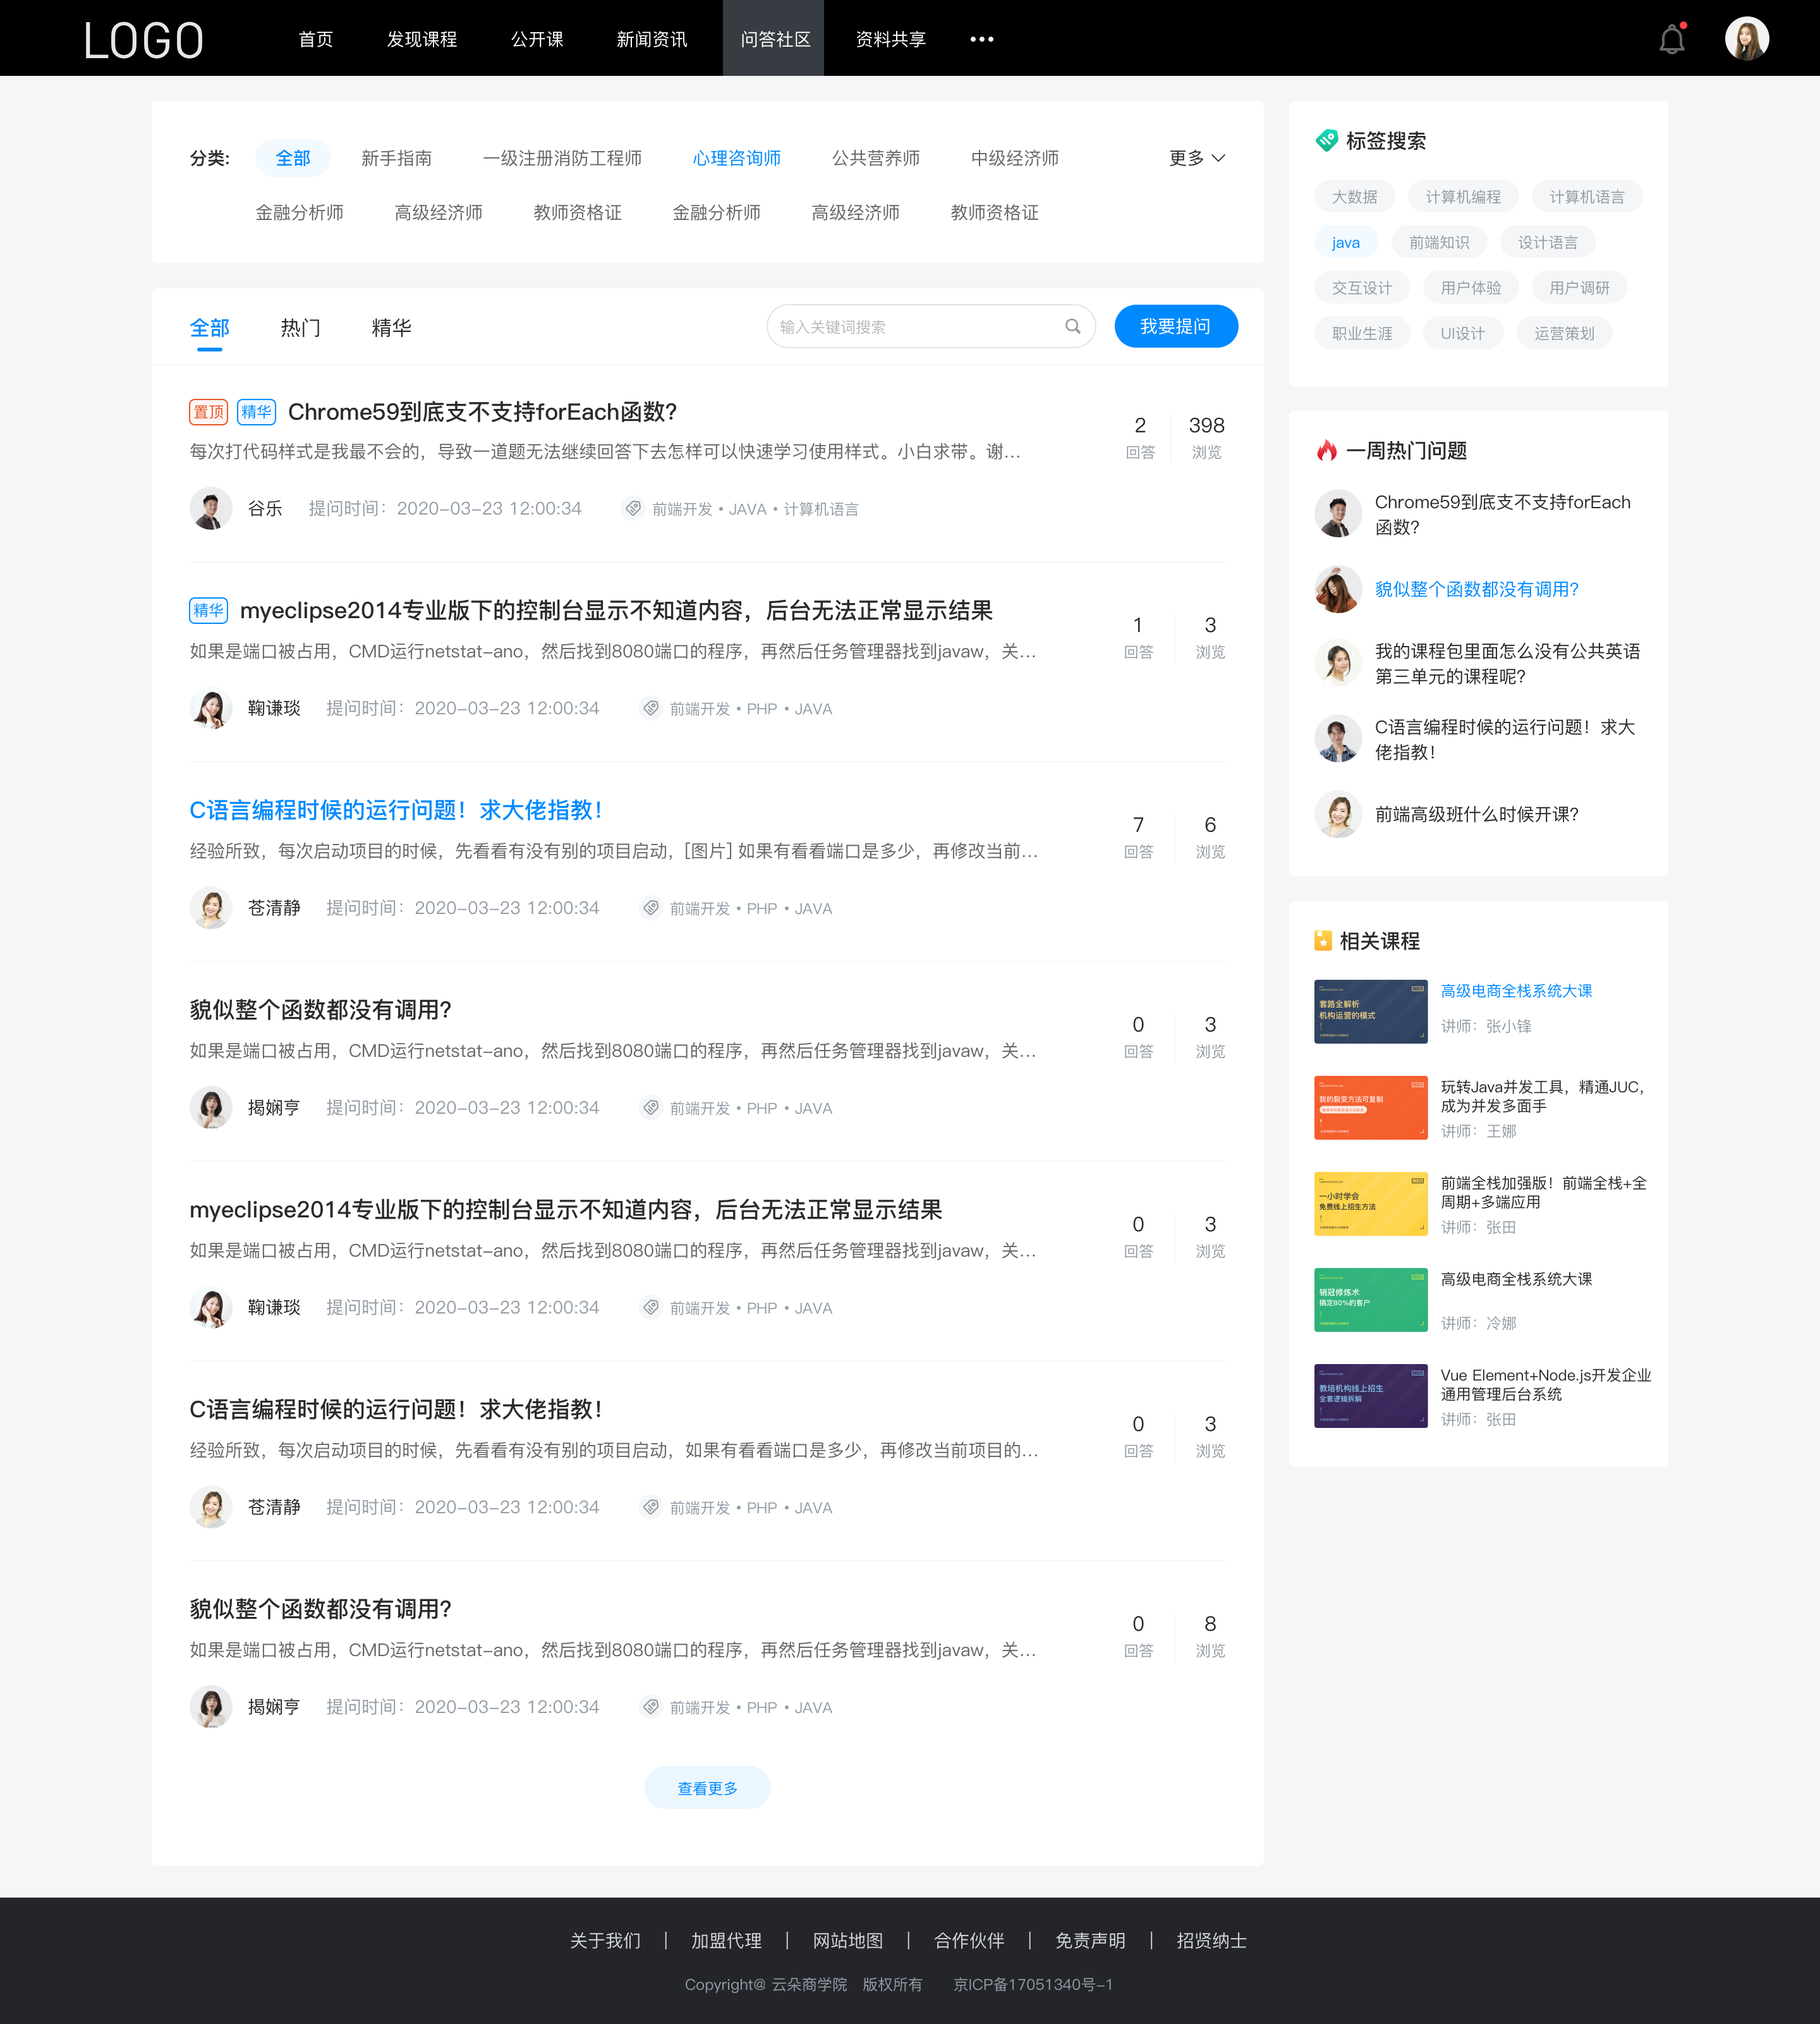
Task: Click the 全部 category toggle
Action: (x=291, y=156)
